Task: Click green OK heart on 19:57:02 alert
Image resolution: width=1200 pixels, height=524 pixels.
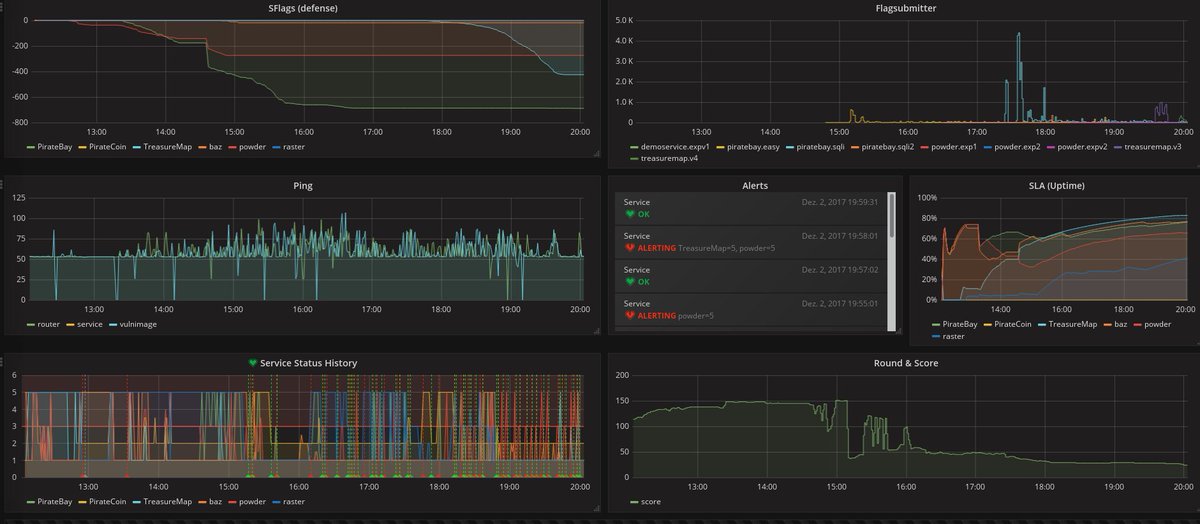Action: click(629, 282)
